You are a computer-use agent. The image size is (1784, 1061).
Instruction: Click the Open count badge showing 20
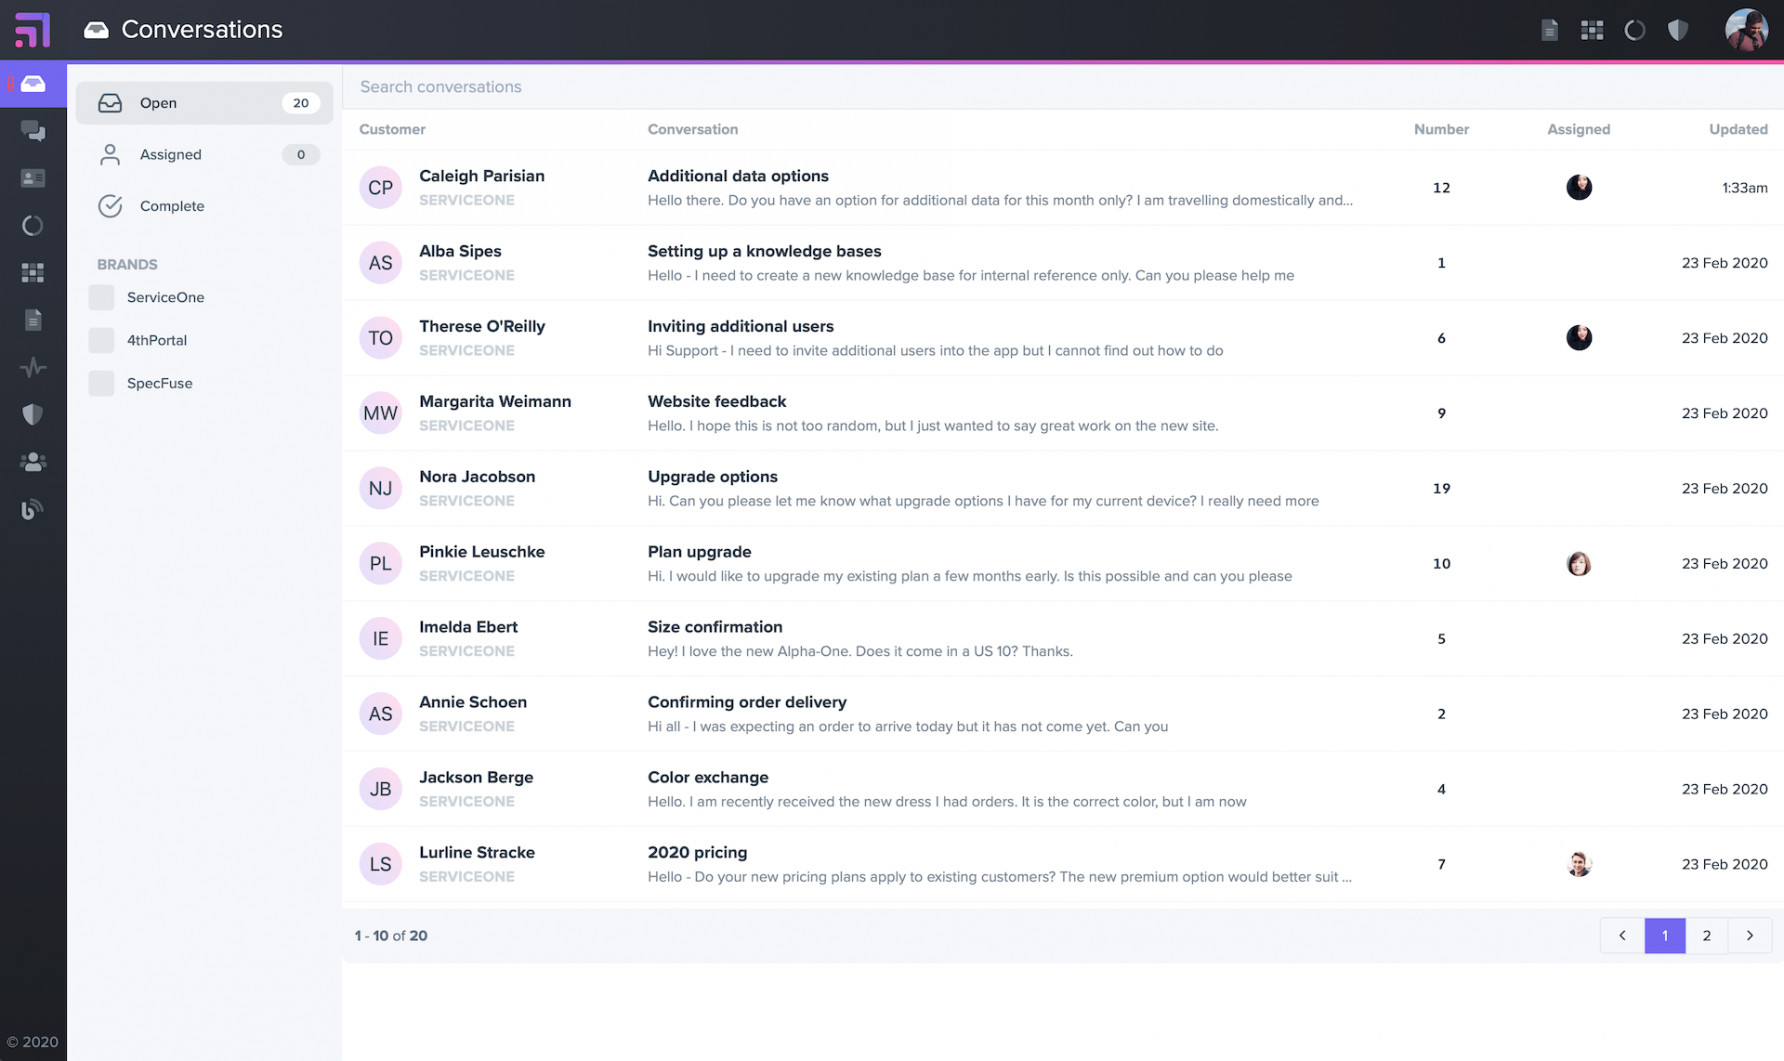pos(301,103)
